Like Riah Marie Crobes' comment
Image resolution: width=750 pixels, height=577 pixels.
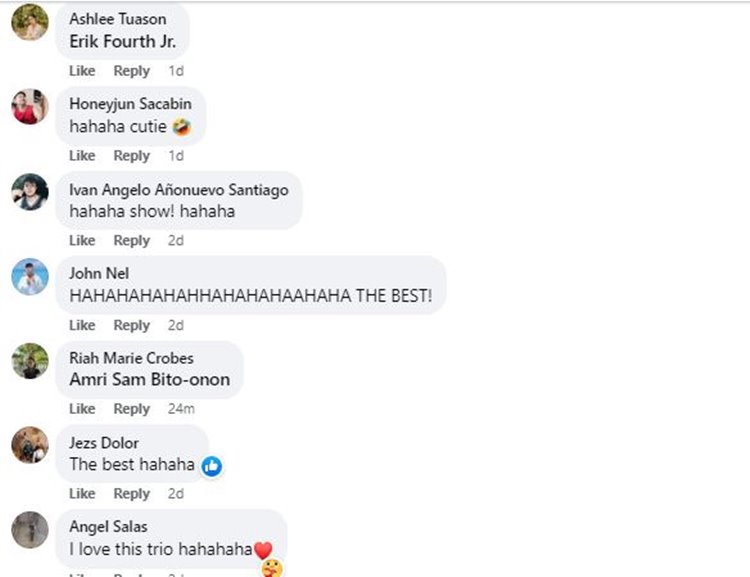(82, 409)
